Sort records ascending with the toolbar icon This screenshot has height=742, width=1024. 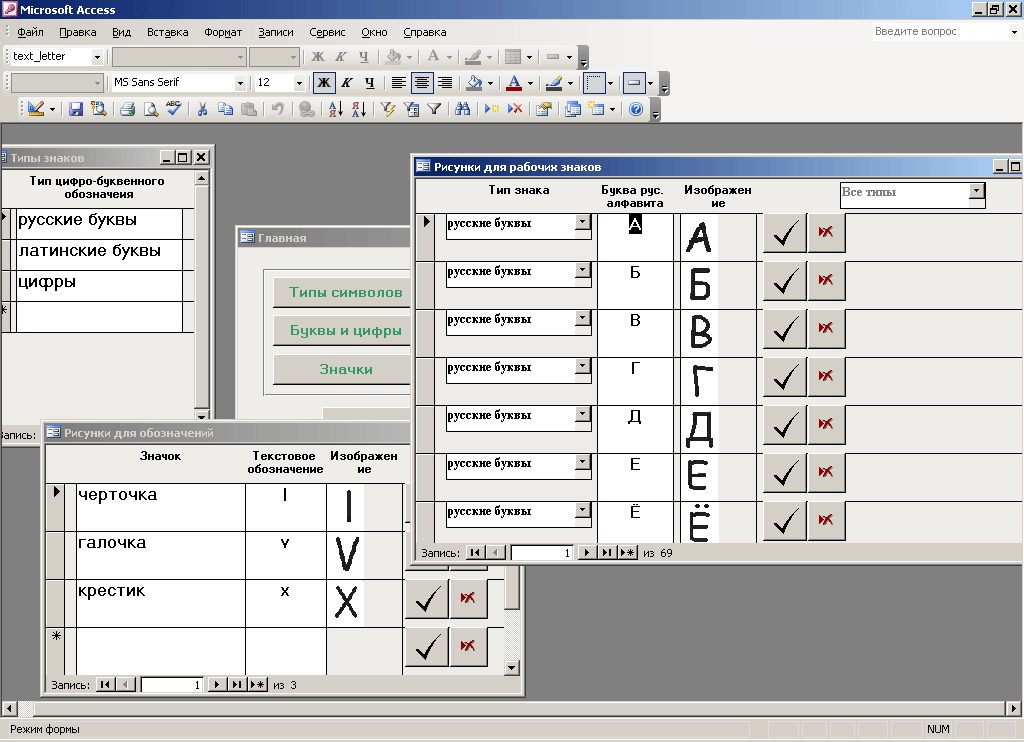[336, 109]
